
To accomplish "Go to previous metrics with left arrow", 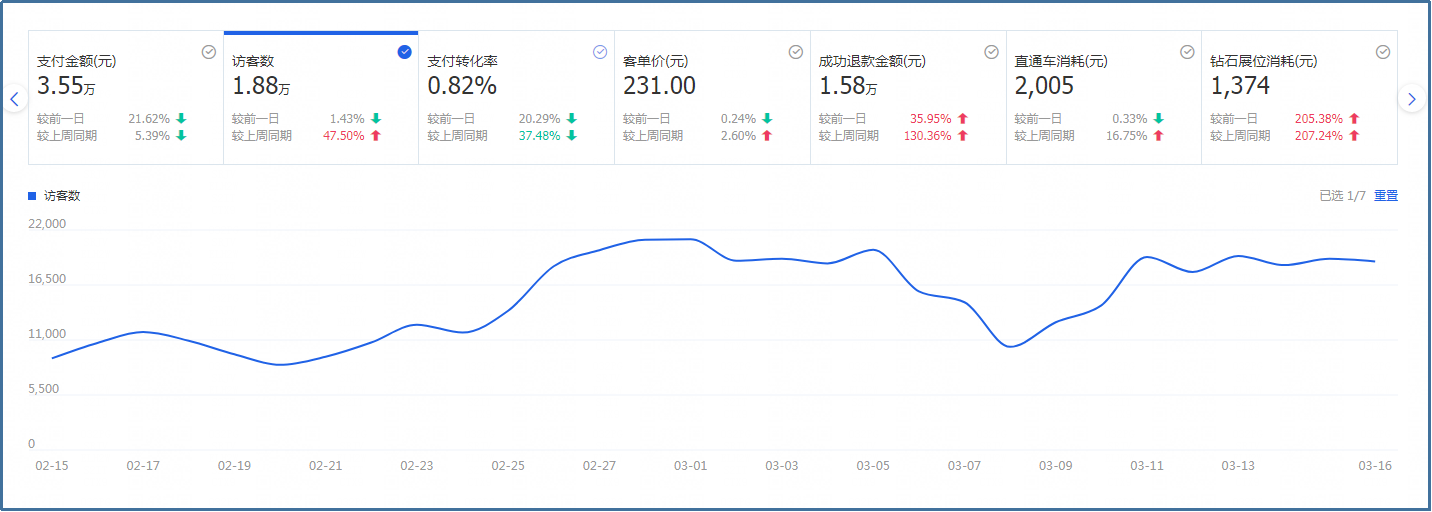I will click(x=14, y=99).
